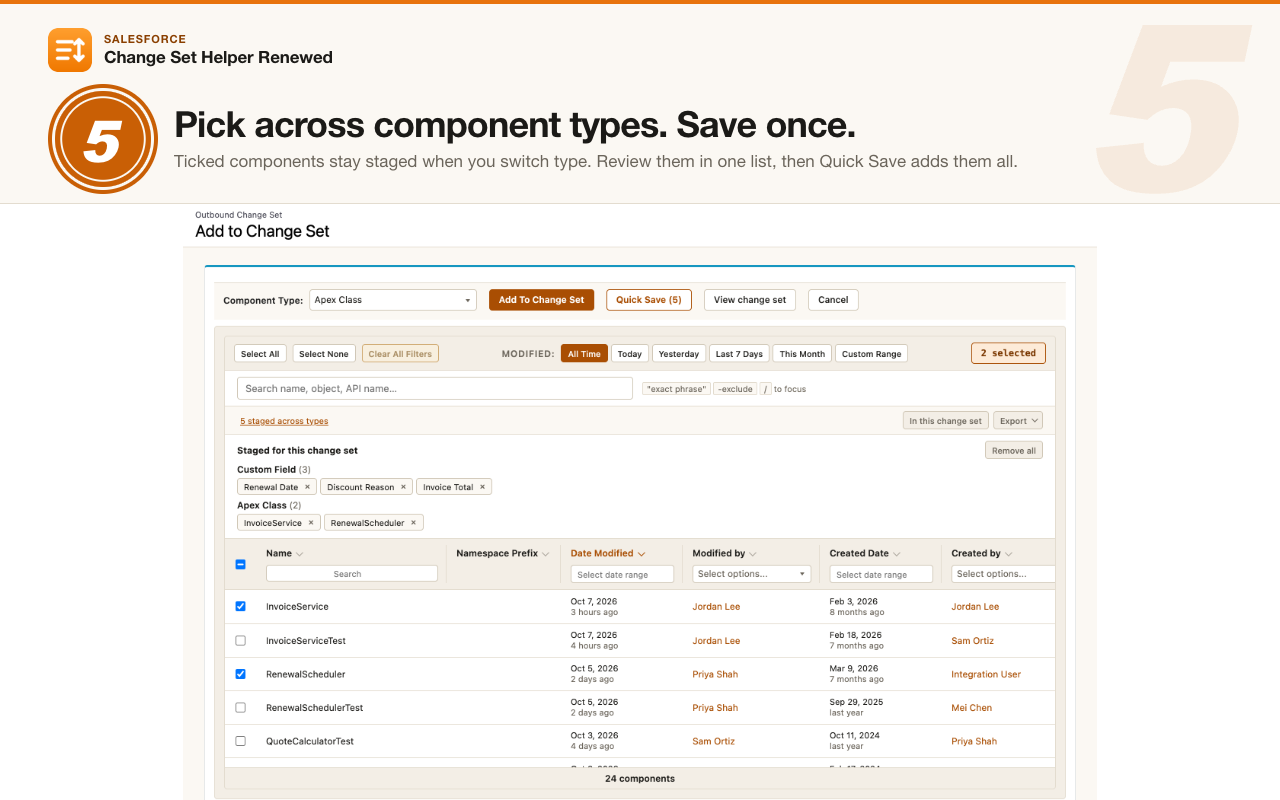Open the 5 staged across types link
The width and height of the screenshot is (1280, 800).
pyautogui.click(x=284, y=421)
